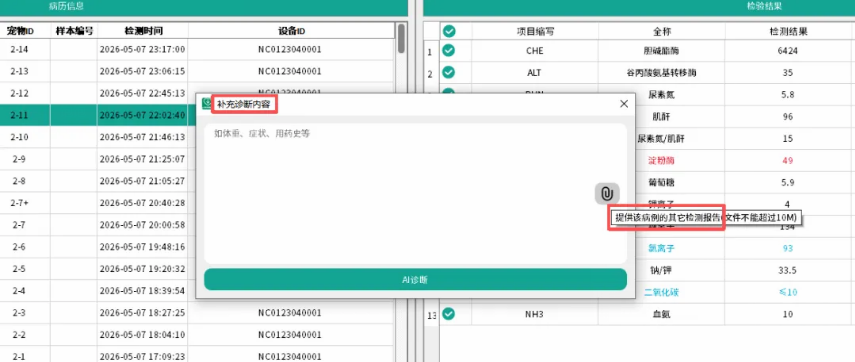Select pet record 2-9
Image resolution: width=855 pixels, height=362 pixels.
tap(20, 159)
